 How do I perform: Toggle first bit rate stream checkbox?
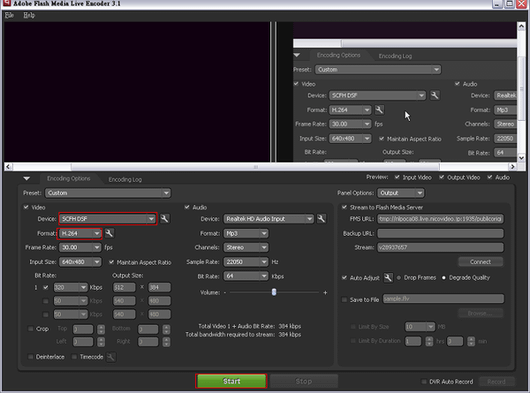pos(46,287)
